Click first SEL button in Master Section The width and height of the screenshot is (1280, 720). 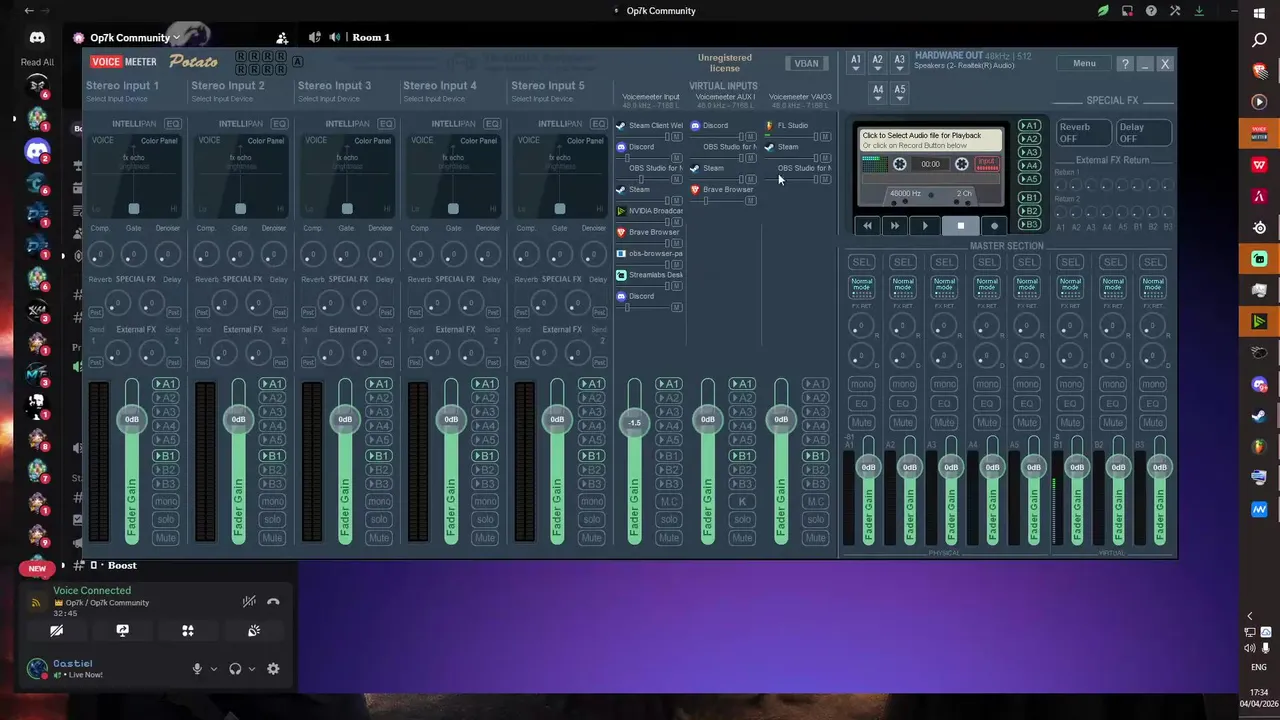[x=861, y=262]
